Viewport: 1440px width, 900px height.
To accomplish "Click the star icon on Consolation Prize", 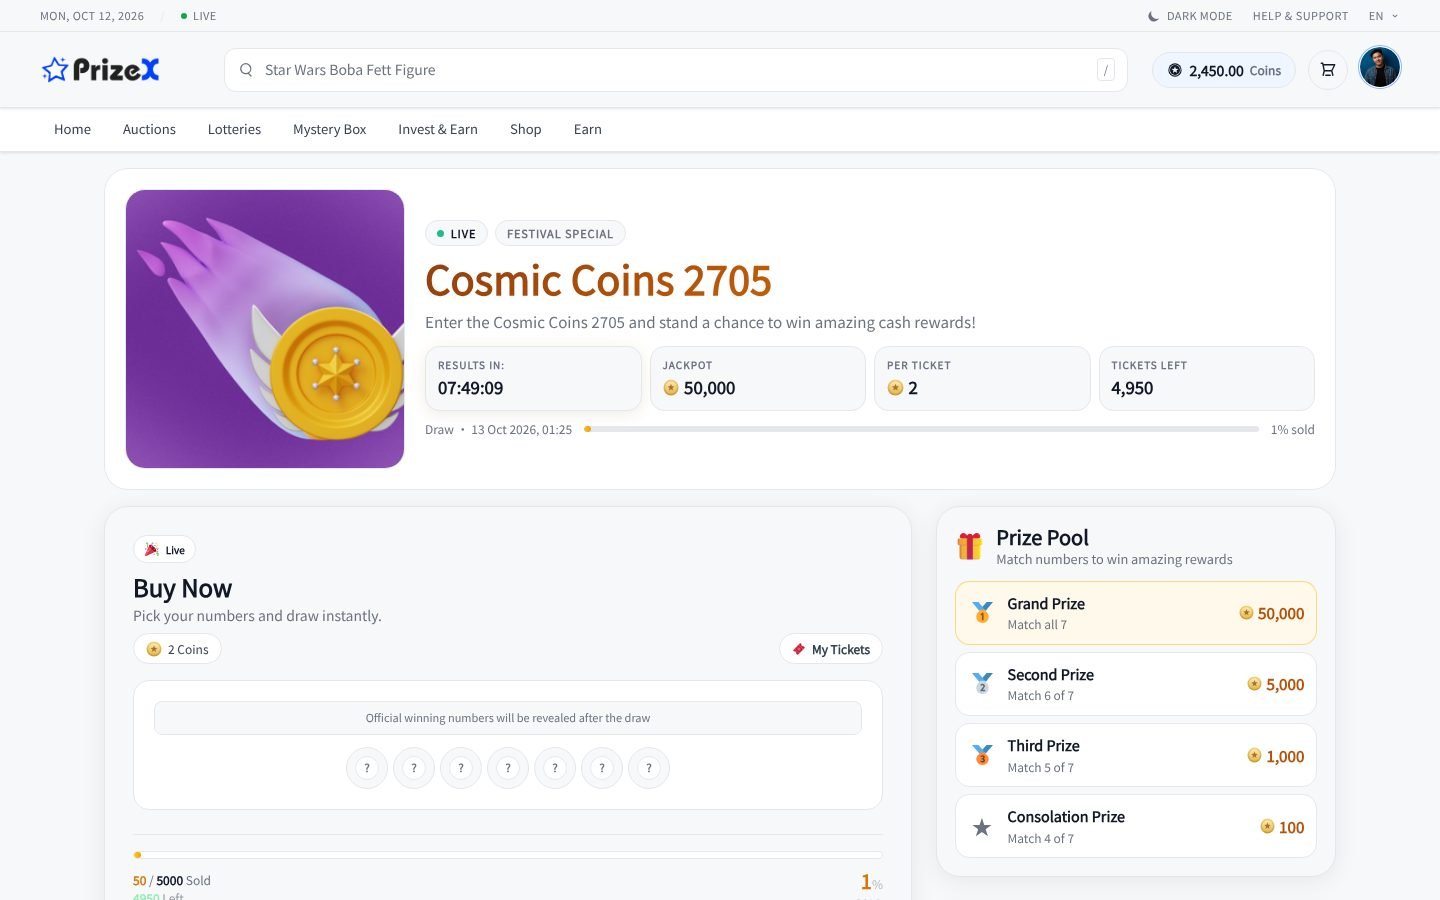I will click(x=982, y=827).
